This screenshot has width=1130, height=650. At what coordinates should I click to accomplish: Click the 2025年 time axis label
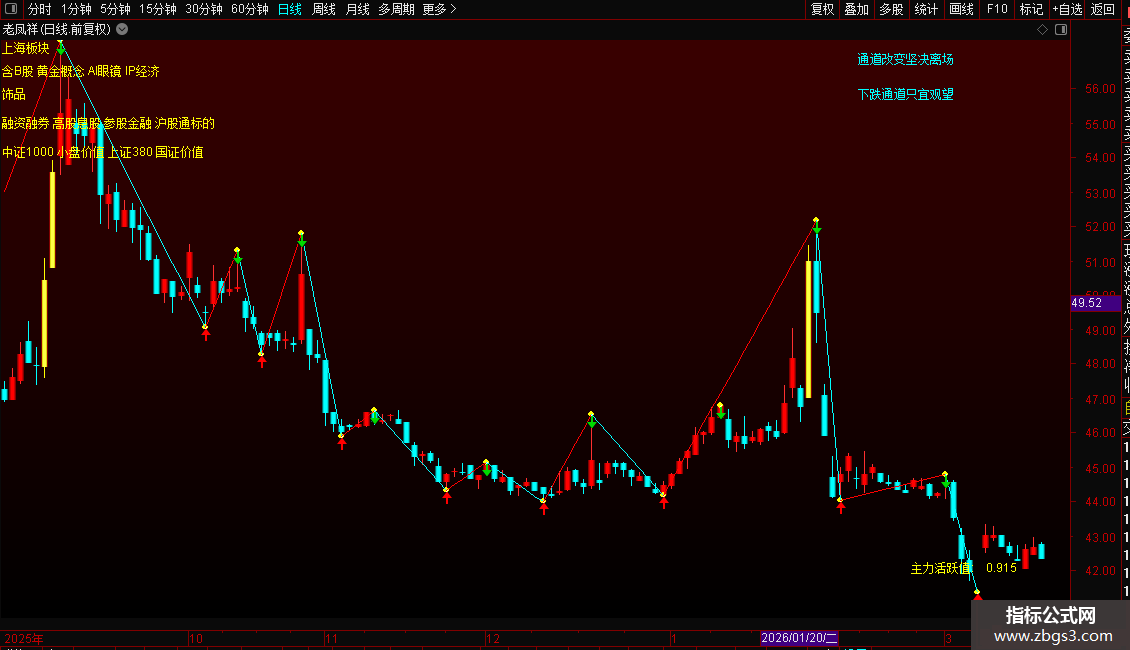tap(24, 638)
